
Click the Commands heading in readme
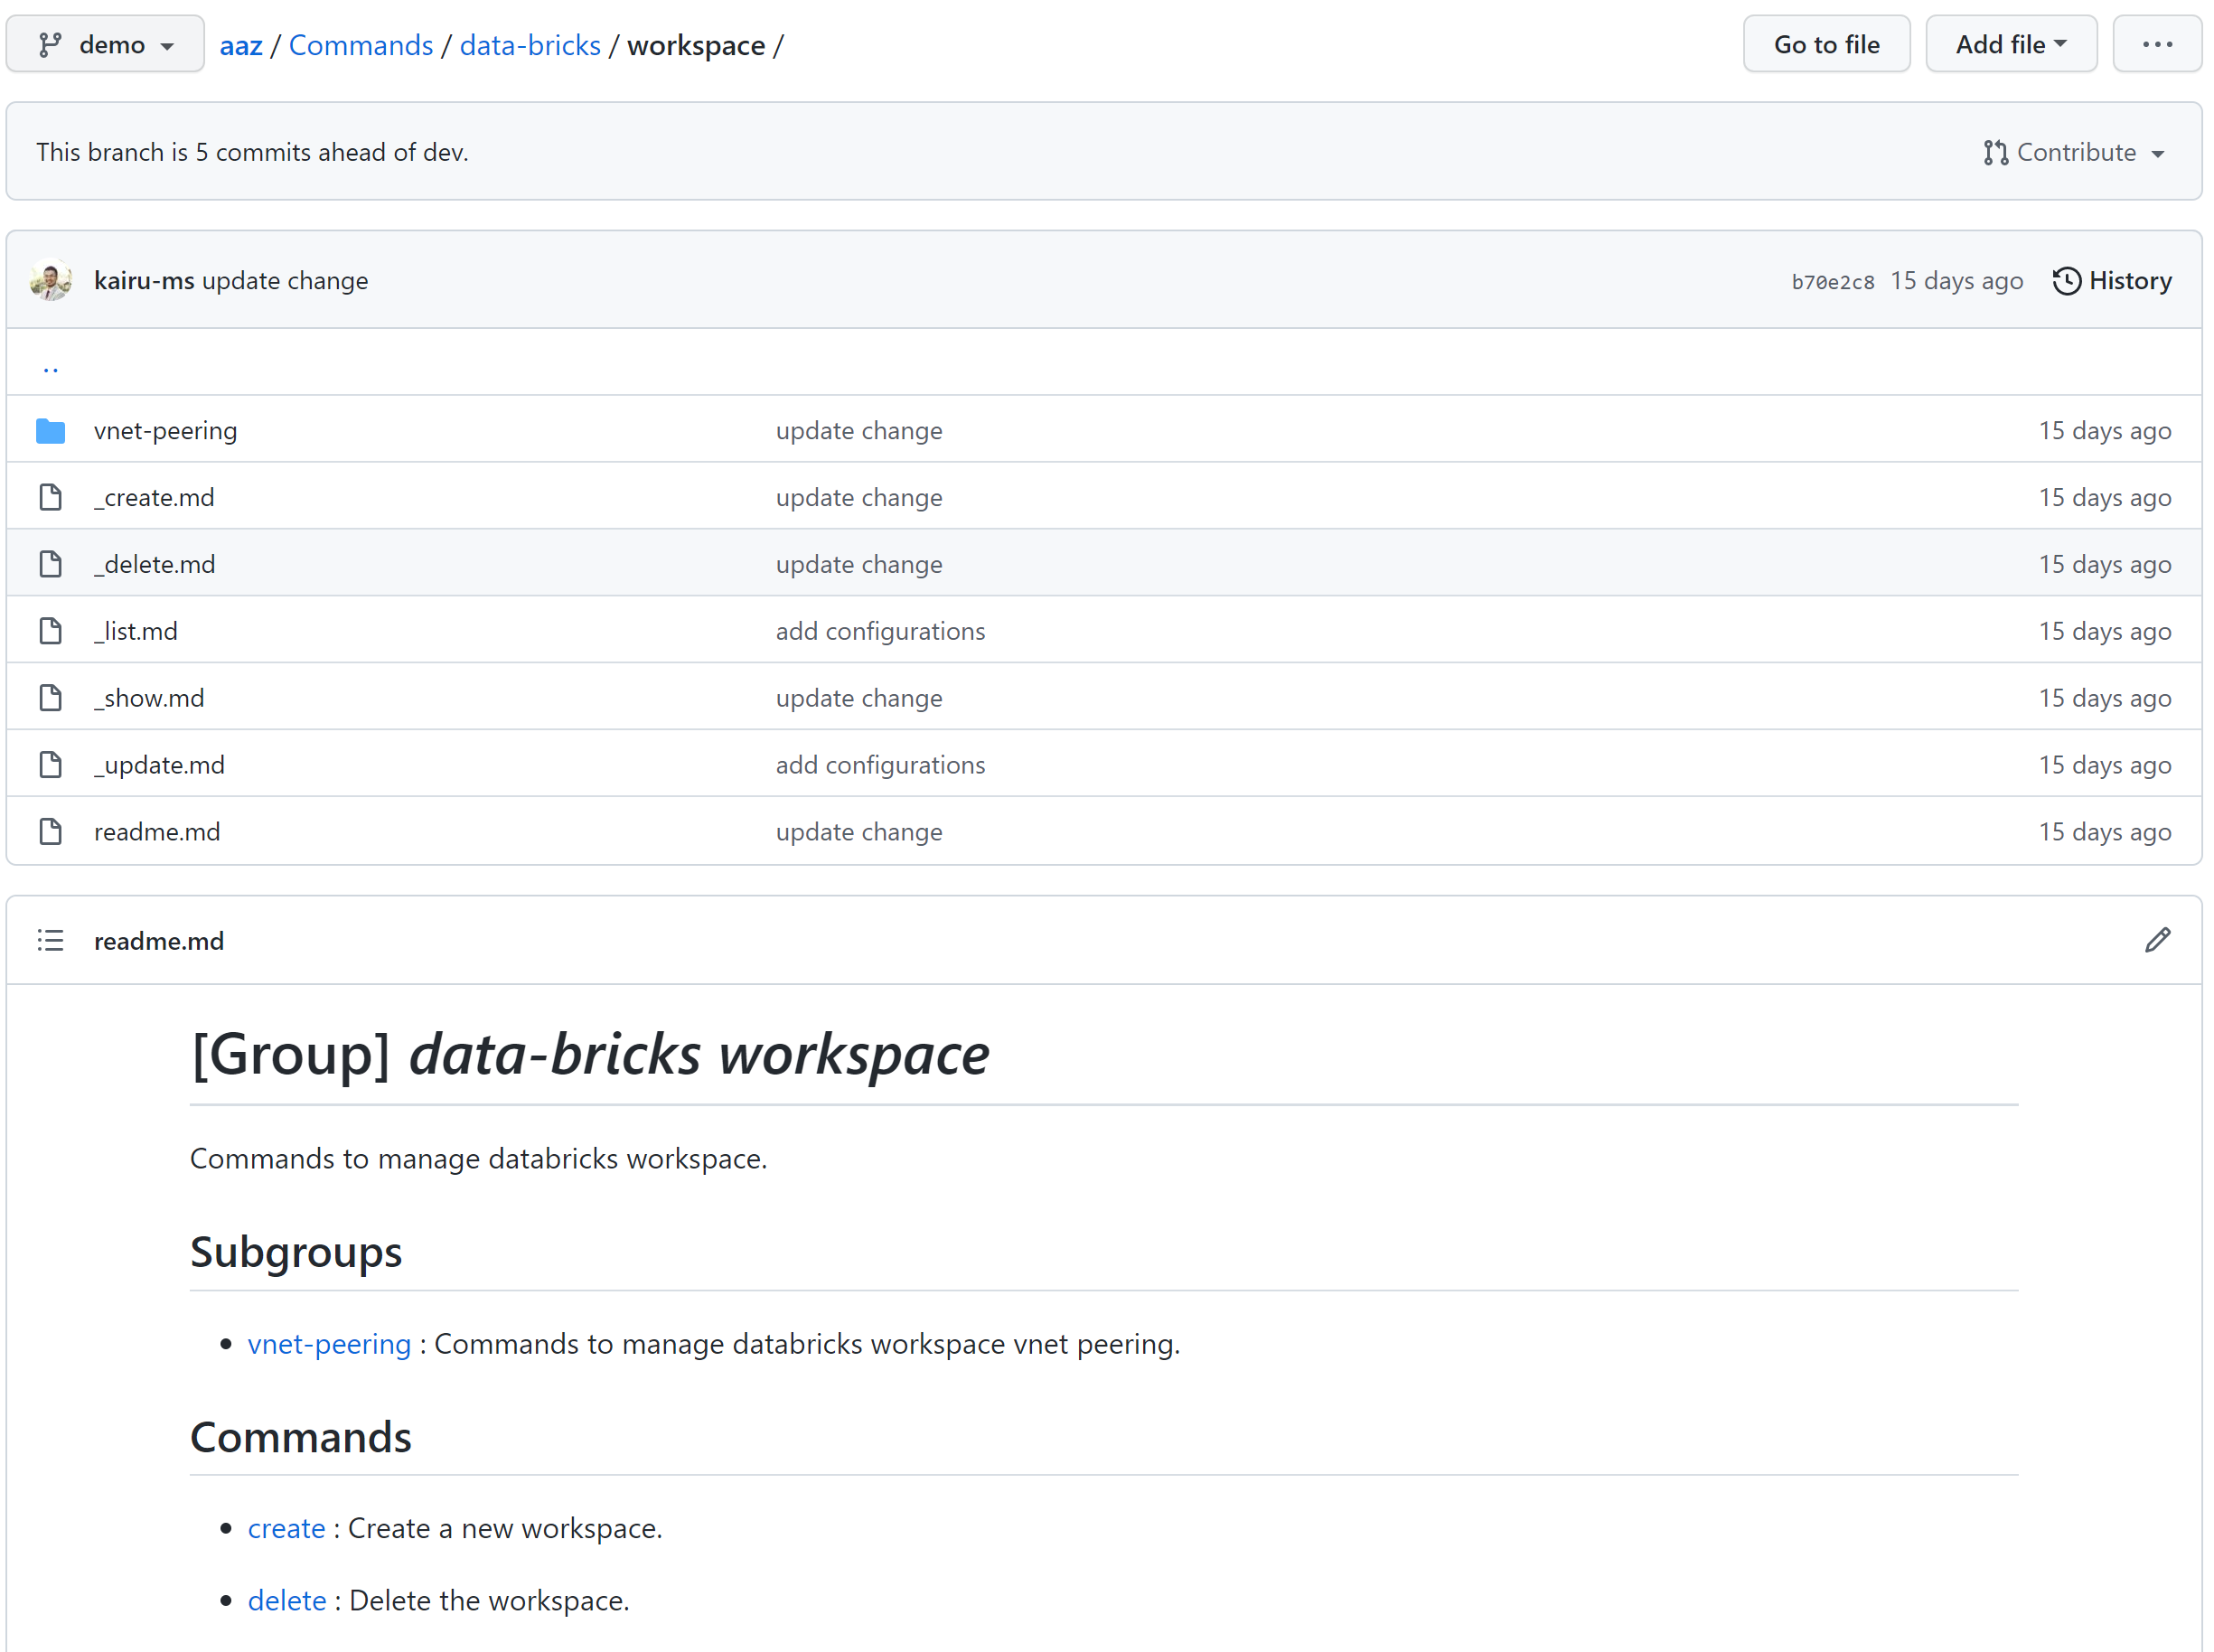click(x=300, y=1437)
